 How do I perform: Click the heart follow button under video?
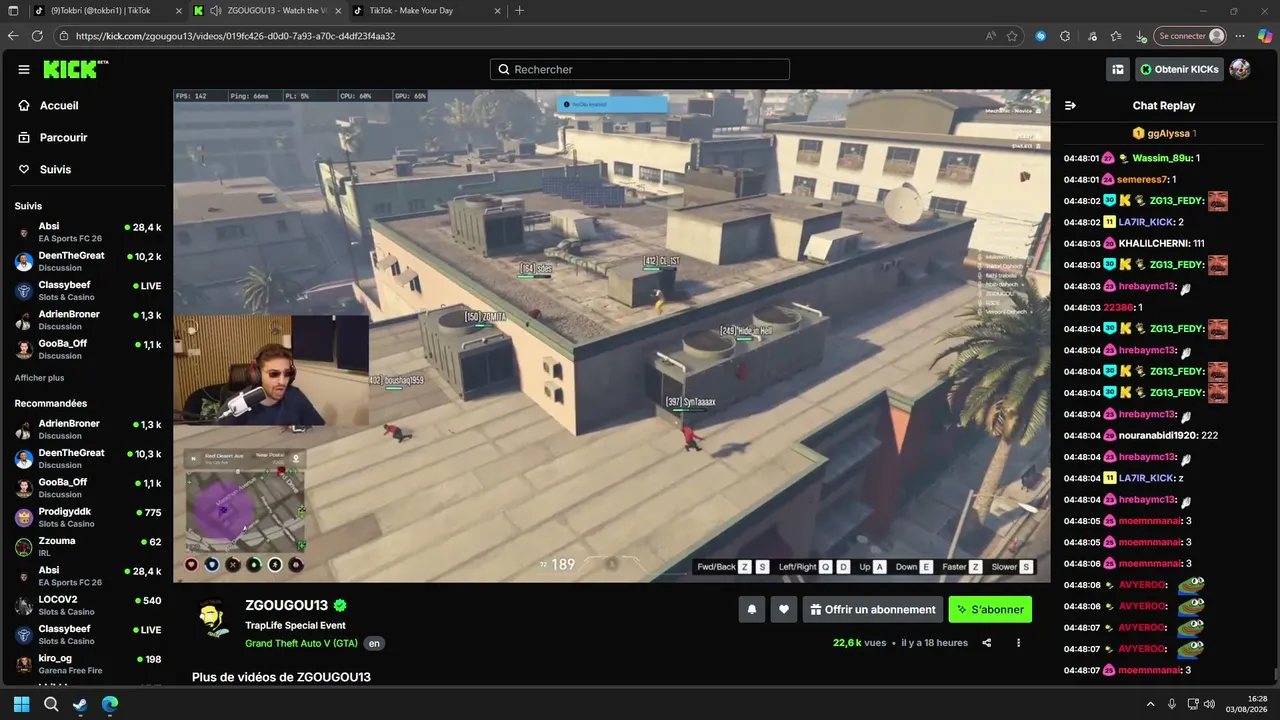tap(784, 609)
